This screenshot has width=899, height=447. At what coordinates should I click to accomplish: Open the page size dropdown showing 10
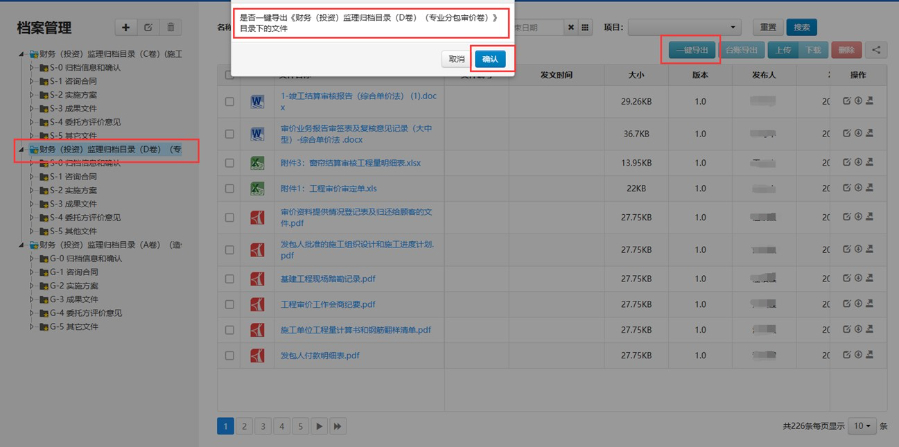pos(861,426)
